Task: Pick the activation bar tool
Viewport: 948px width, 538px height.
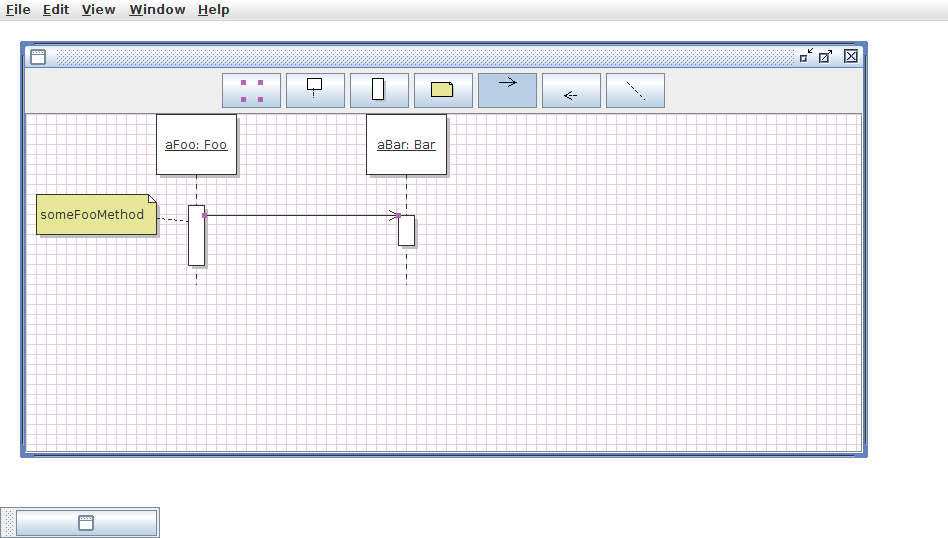Action: point(379,90)
